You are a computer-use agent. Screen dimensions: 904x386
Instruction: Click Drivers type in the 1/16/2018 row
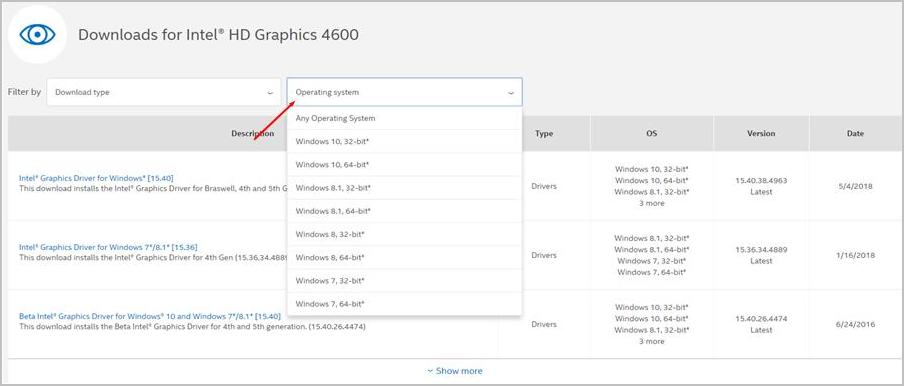click(544, 255)
